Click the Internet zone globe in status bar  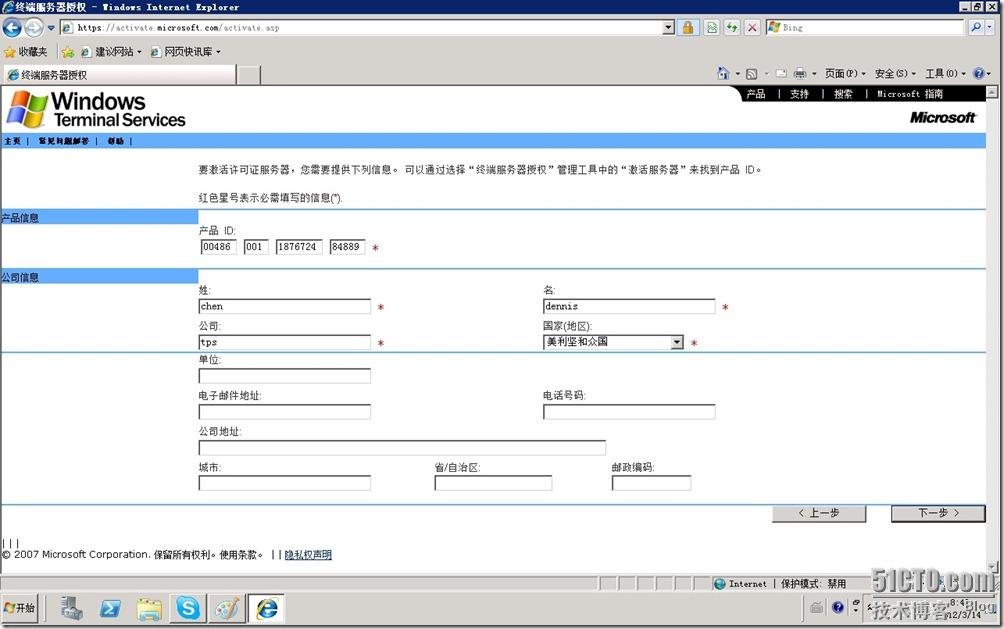click(x=720, y=584)
